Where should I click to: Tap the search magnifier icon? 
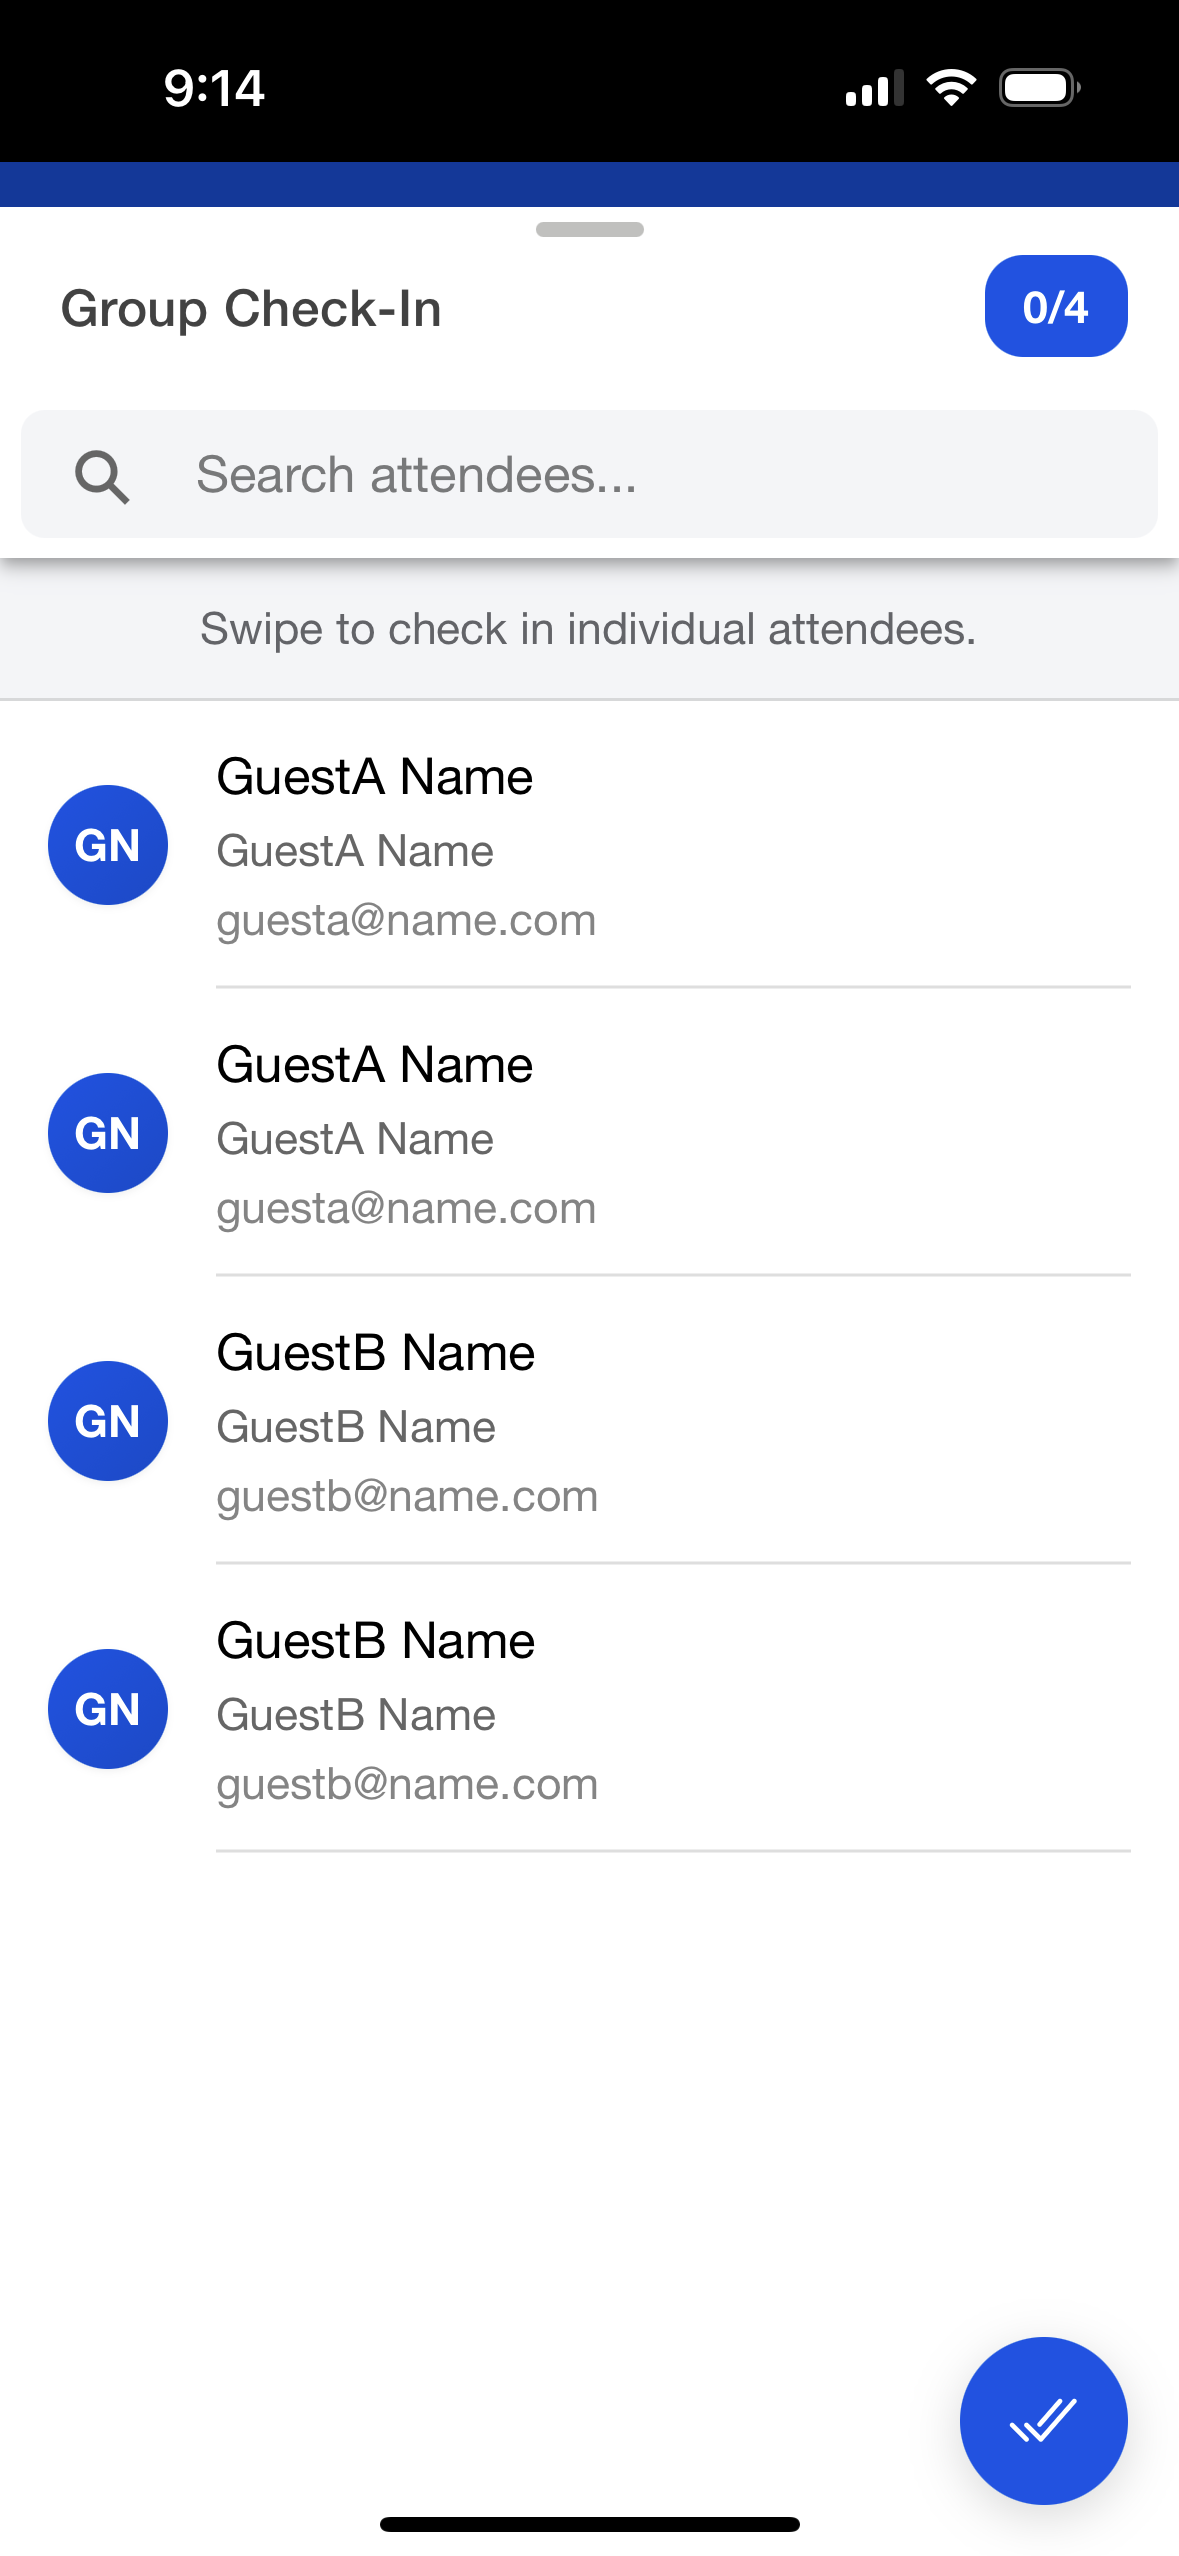point(102,476)
